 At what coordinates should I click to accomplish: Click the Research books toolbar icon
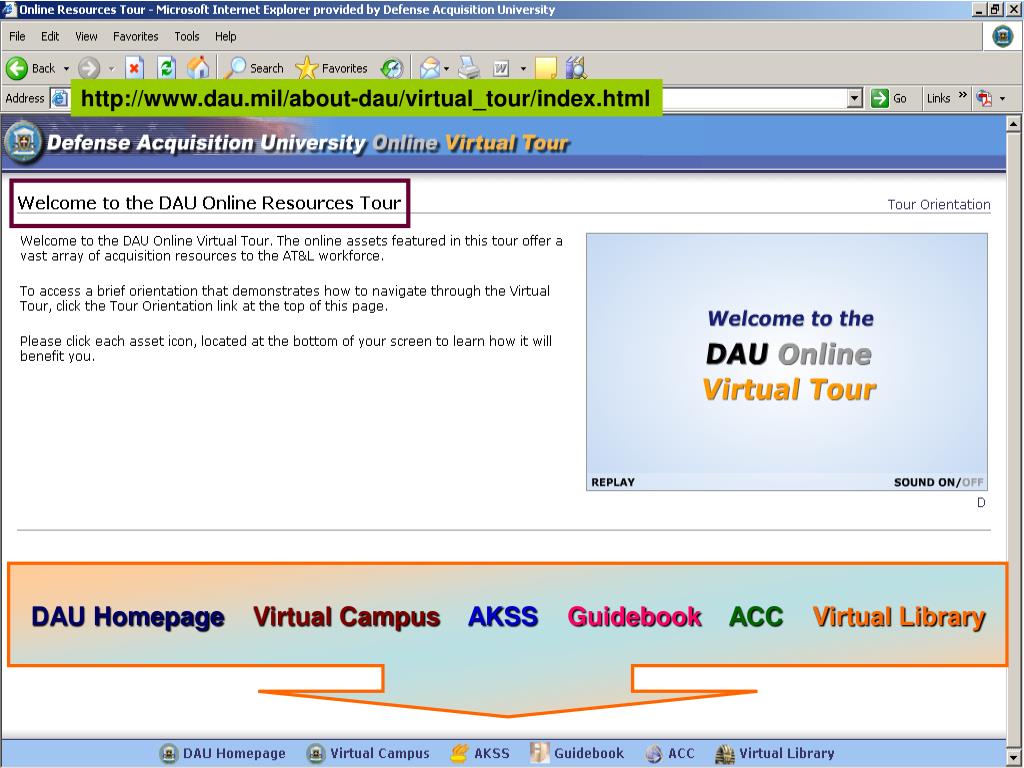(577, 68)
